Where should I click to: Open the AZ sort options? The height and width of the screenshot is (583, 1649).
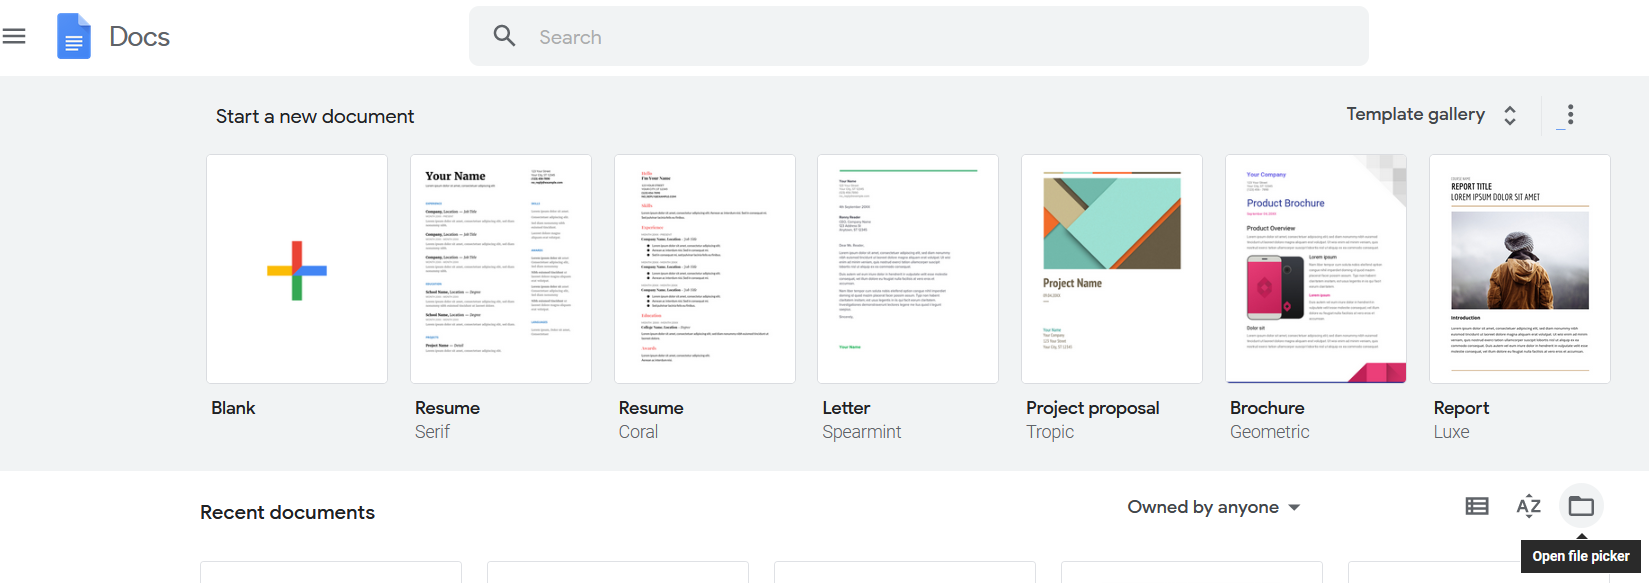(x=1528, y=507)
